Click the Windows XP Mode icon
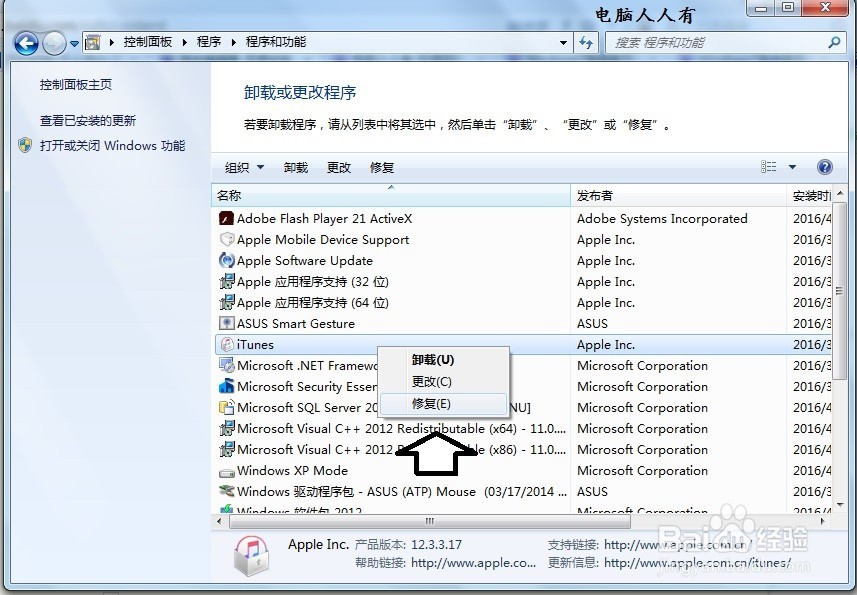Image resolution: width=857 pixels, height=595 pixels. click(x=226, y=471)
